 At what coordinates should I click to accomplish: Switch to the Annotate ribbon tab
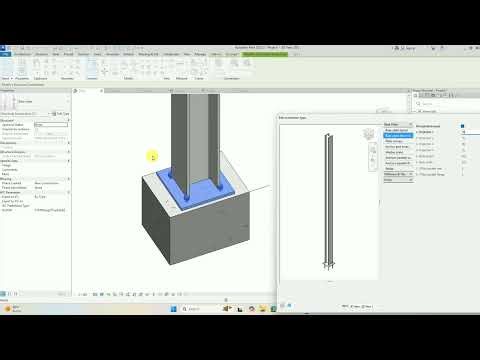(x=113, y=54)
